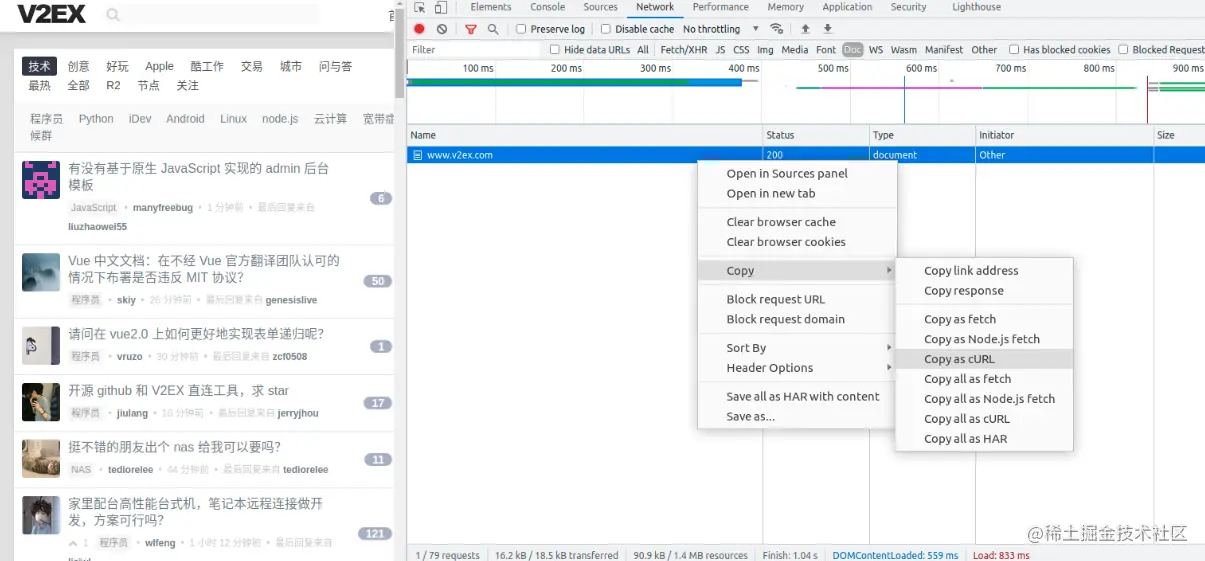Open the Application tab
Screen dimensions: 1205x561
[847, 7]
